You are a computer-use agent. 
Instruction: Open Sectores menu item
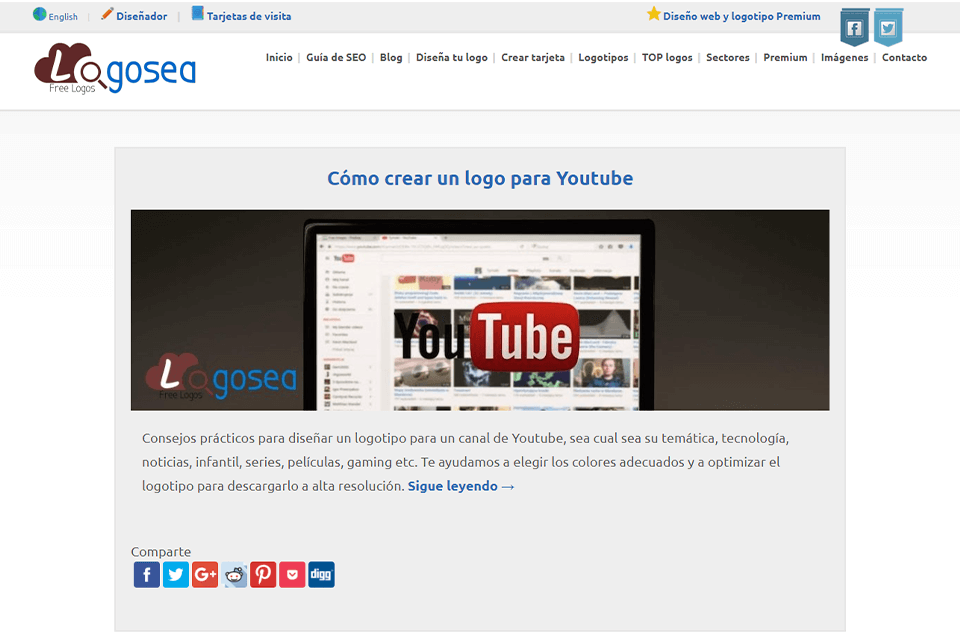pyautogui.click(x=728, y=58)
